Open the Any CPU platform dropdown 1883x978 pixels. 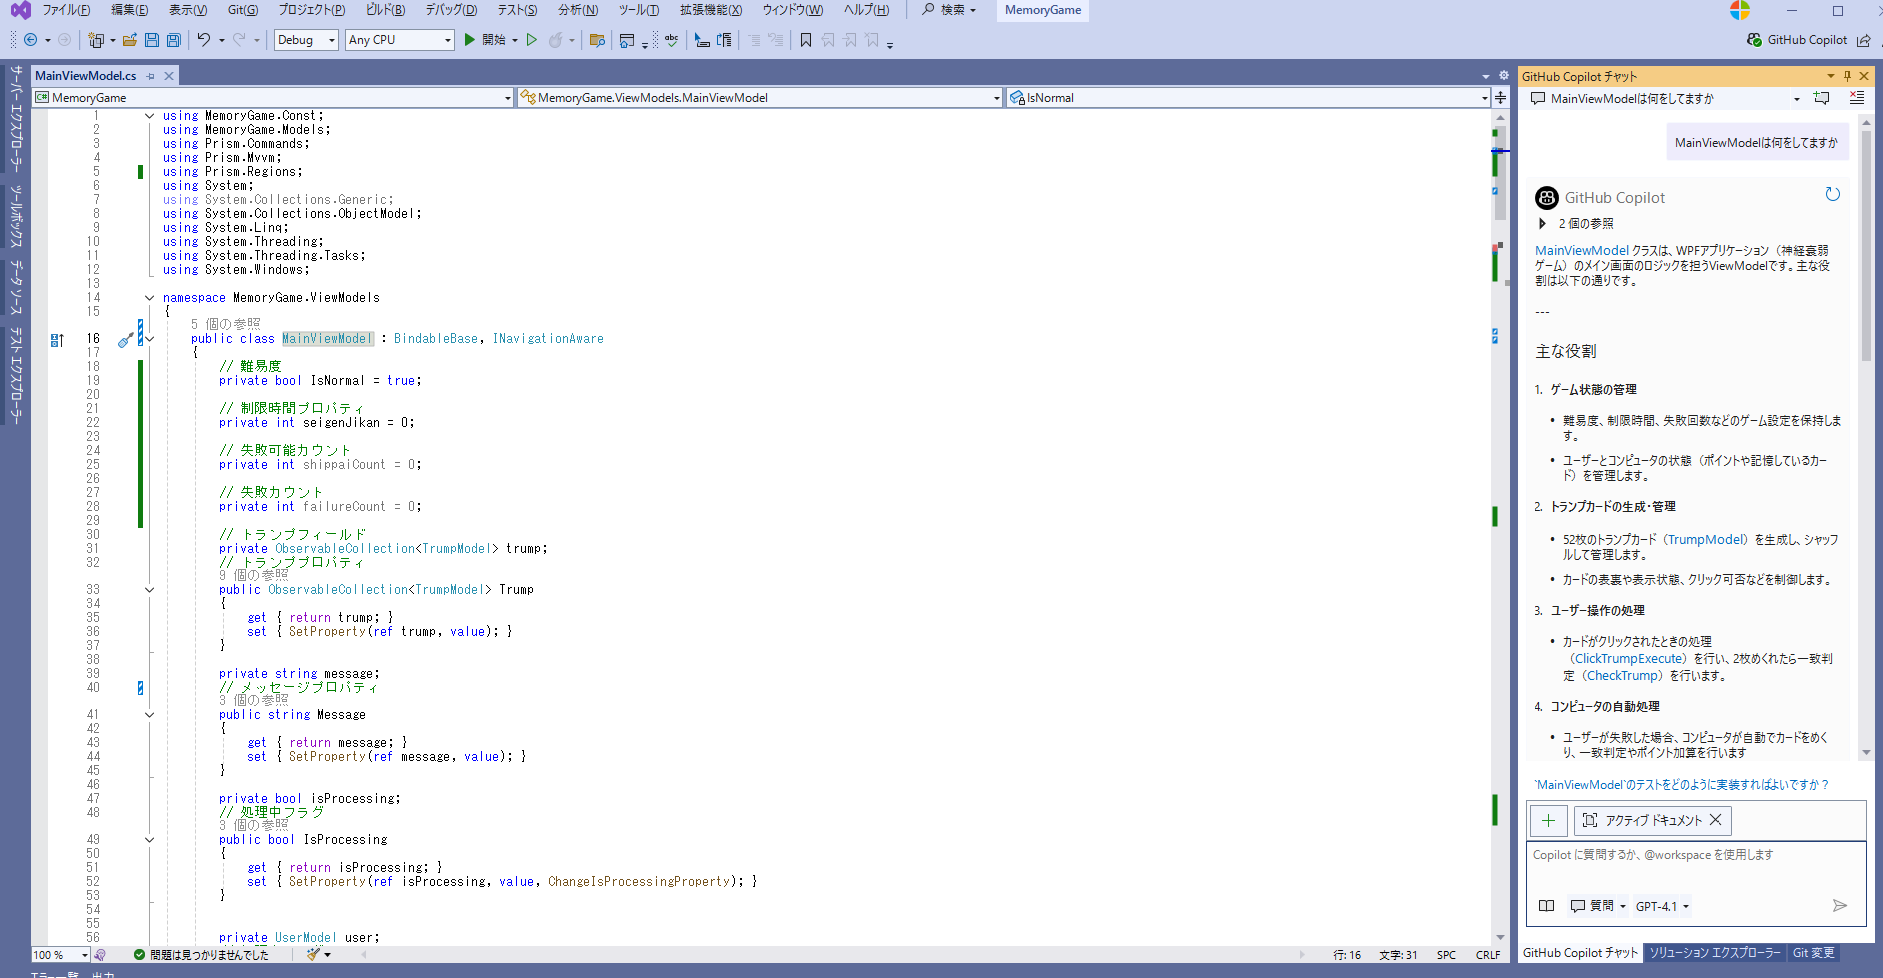pyautogui.click(x=399, y=40)
